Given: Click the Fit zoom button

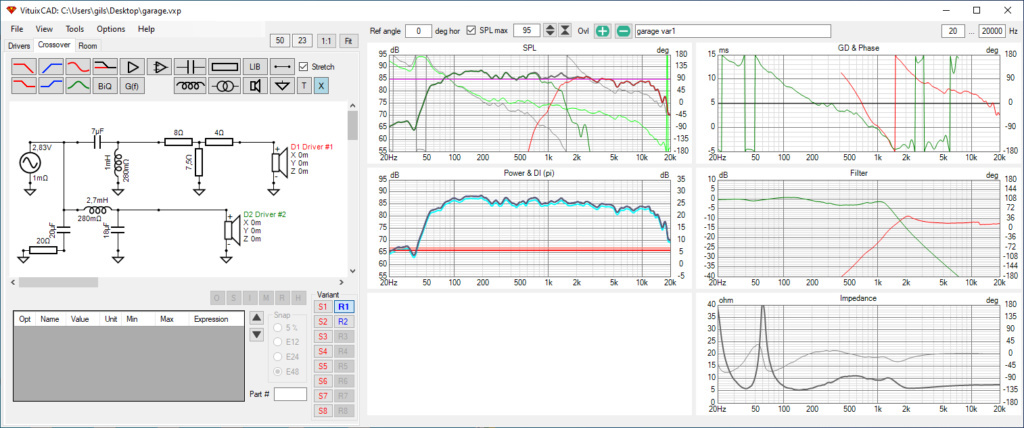Looking at the screenshot, I should (348, 40).
